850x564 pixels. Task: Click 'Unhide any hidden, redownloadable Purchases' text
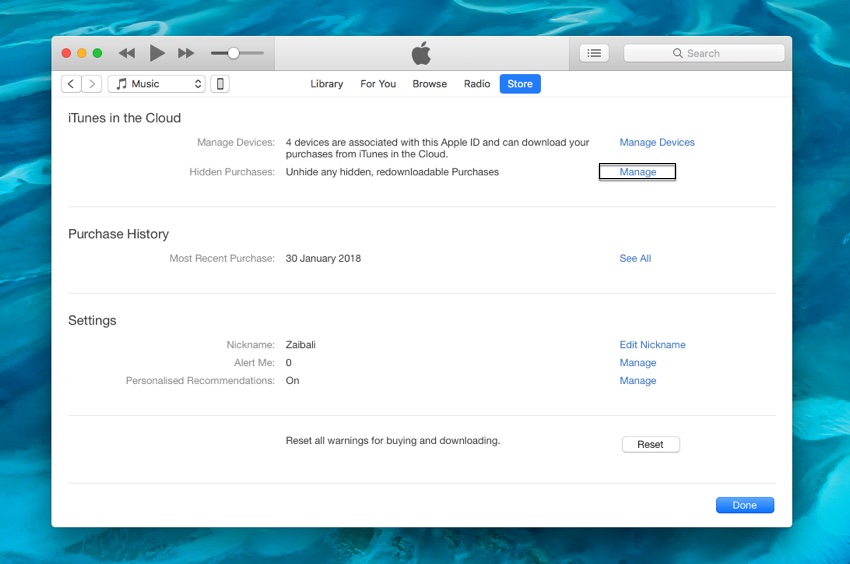click(x=392, y=172)
